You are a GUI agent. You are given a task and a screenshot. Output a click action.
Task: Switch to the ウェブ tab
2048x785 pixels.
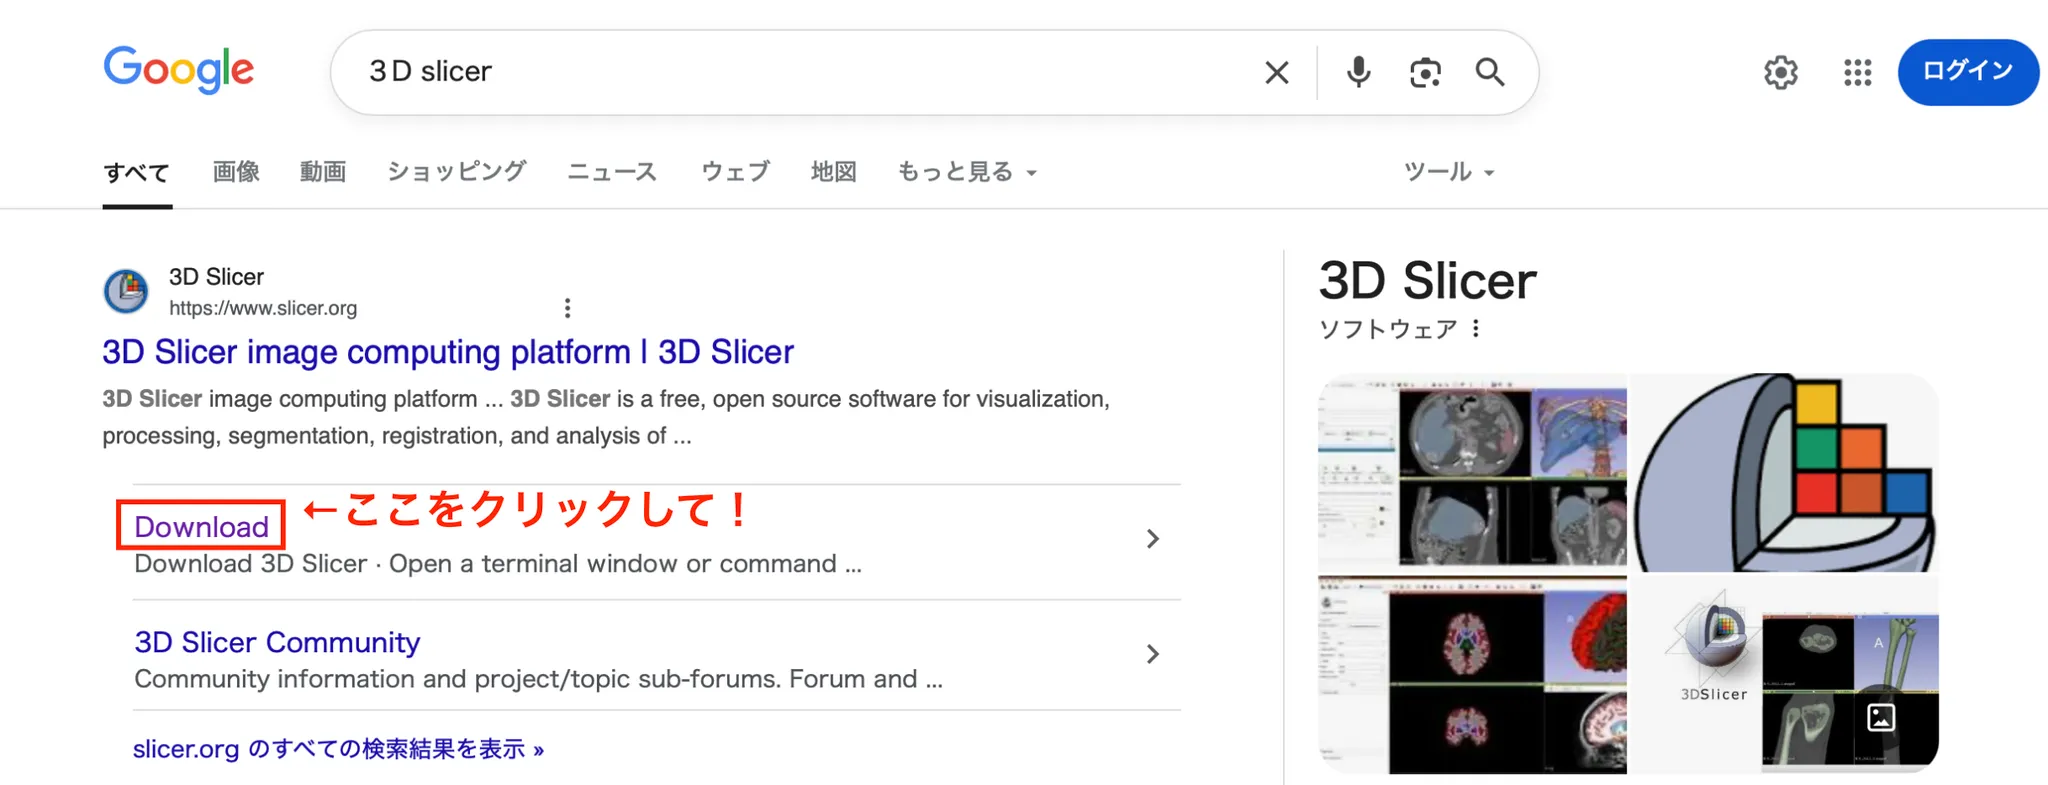click(735, 172)
